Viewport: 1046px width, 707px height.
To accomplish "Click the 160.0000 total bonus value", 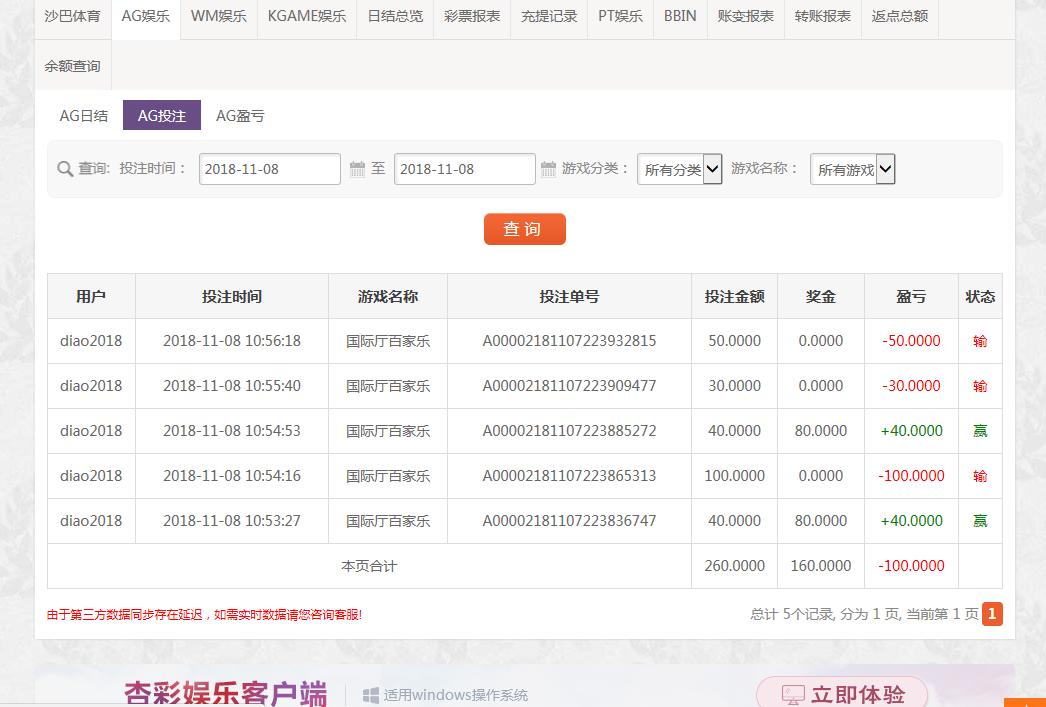I will click(x=821, y=566).
